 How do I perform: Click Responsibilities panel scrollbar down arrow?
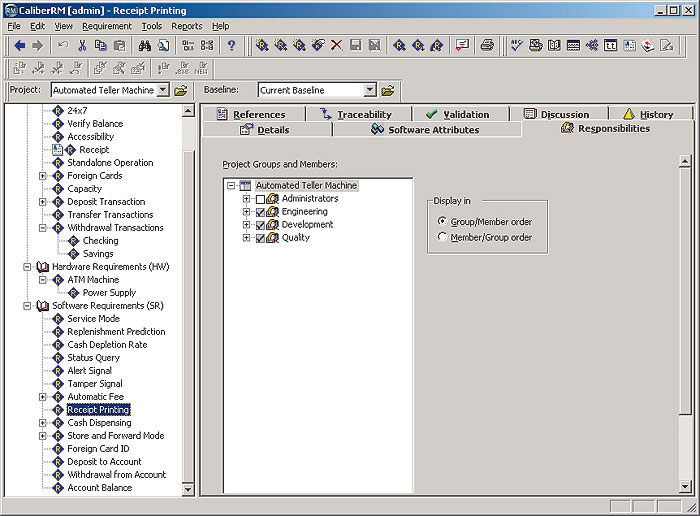coord(685,487)
